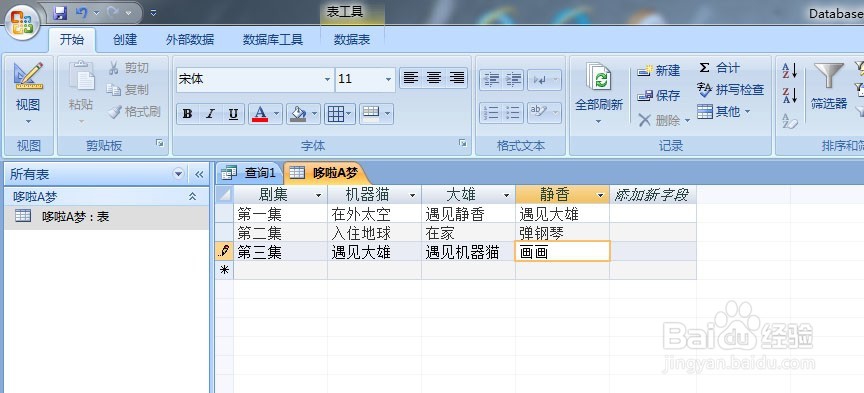Image resolution: width=864 pixels, height=393 pixels.
Task: Collapse the 哆啦A梦 group
Action: click(x=192, y=196)
